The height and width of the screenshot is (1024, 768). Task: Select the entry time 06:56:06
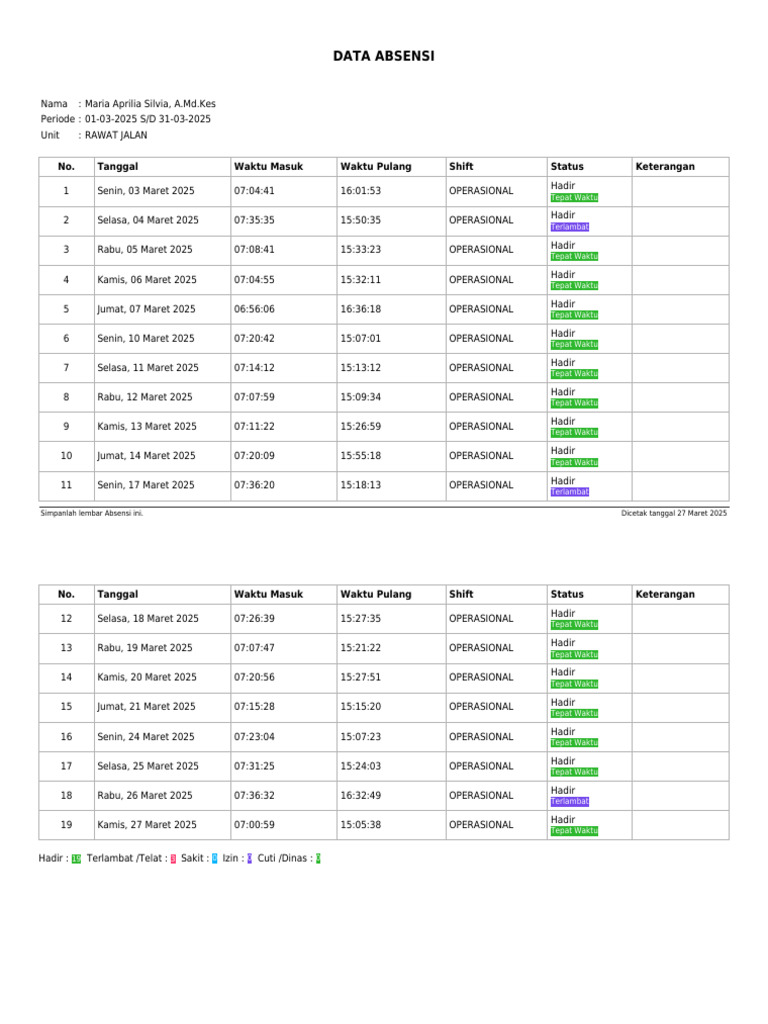point(254,309)
